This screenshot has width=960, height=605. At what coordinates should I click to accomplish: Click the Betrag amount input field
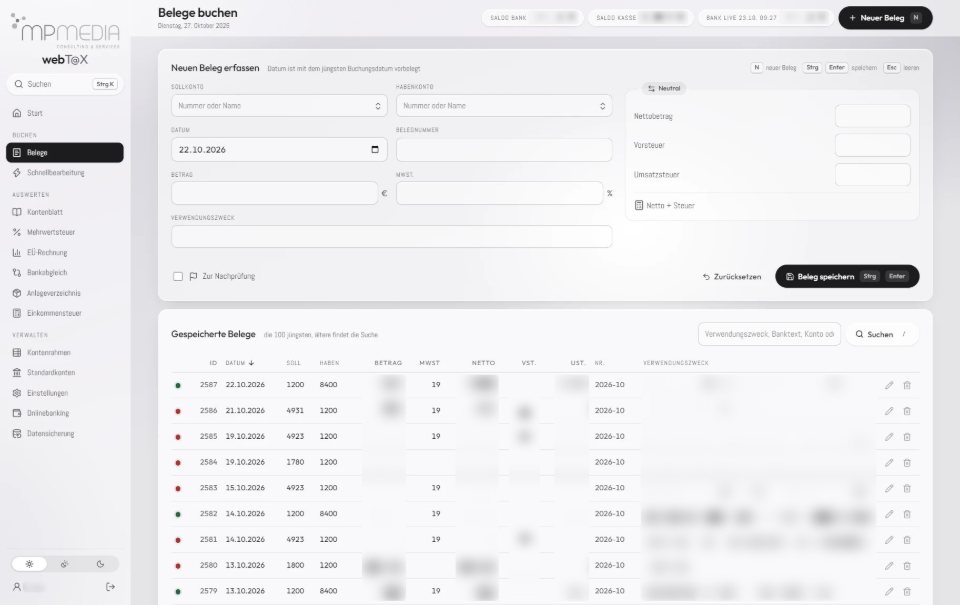[275, 193]
